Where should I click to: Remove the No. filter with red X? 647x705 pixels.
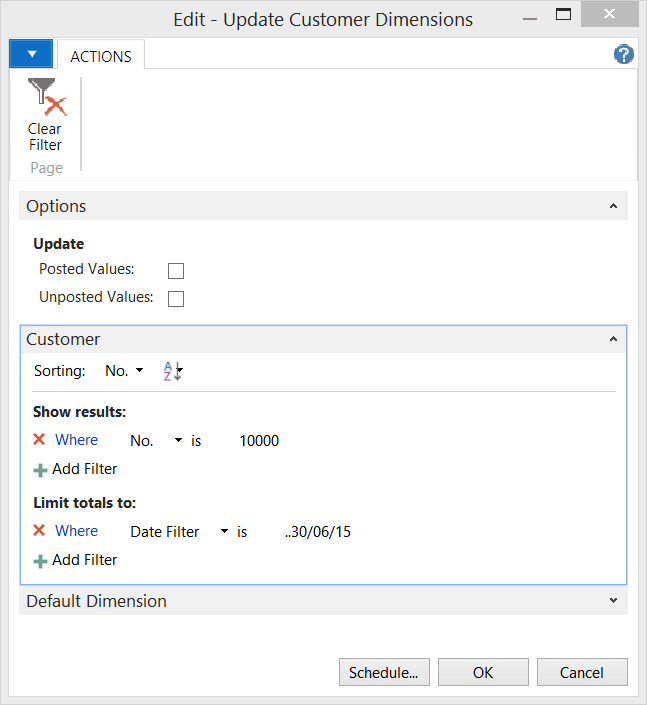[x=39, y=439]
